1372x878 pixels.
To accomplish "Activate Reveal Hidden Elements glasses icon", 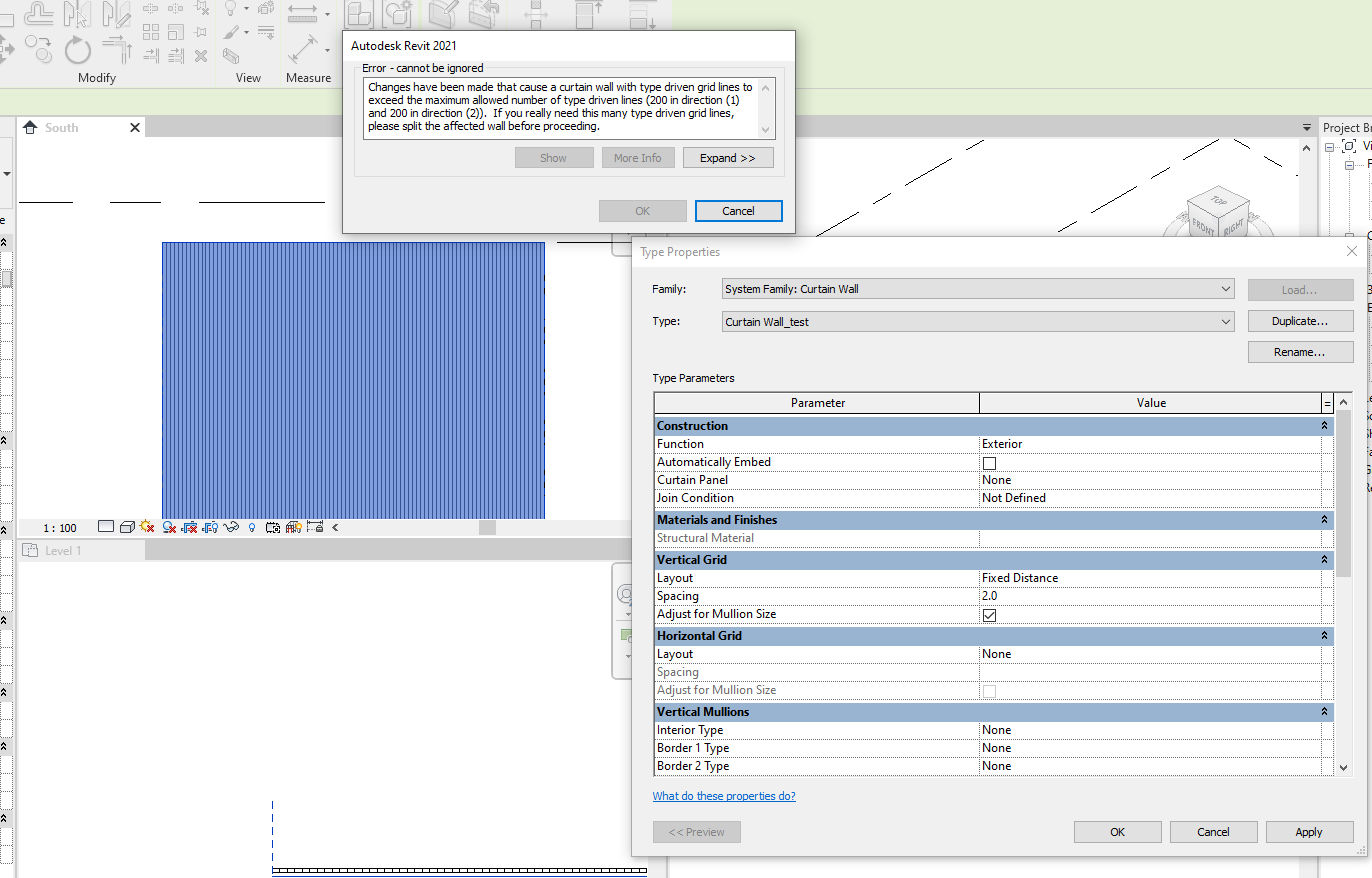I will pyautogui.click(x=233, y=527).
